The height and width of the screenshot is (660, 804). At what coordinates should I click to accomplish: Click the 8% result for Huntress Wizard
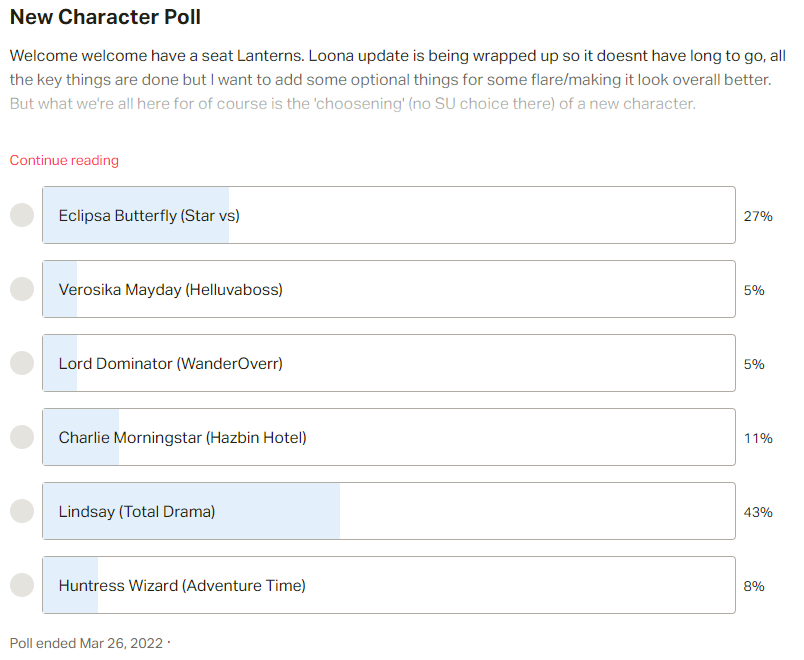pyautogui.click(x=754, y=586)
